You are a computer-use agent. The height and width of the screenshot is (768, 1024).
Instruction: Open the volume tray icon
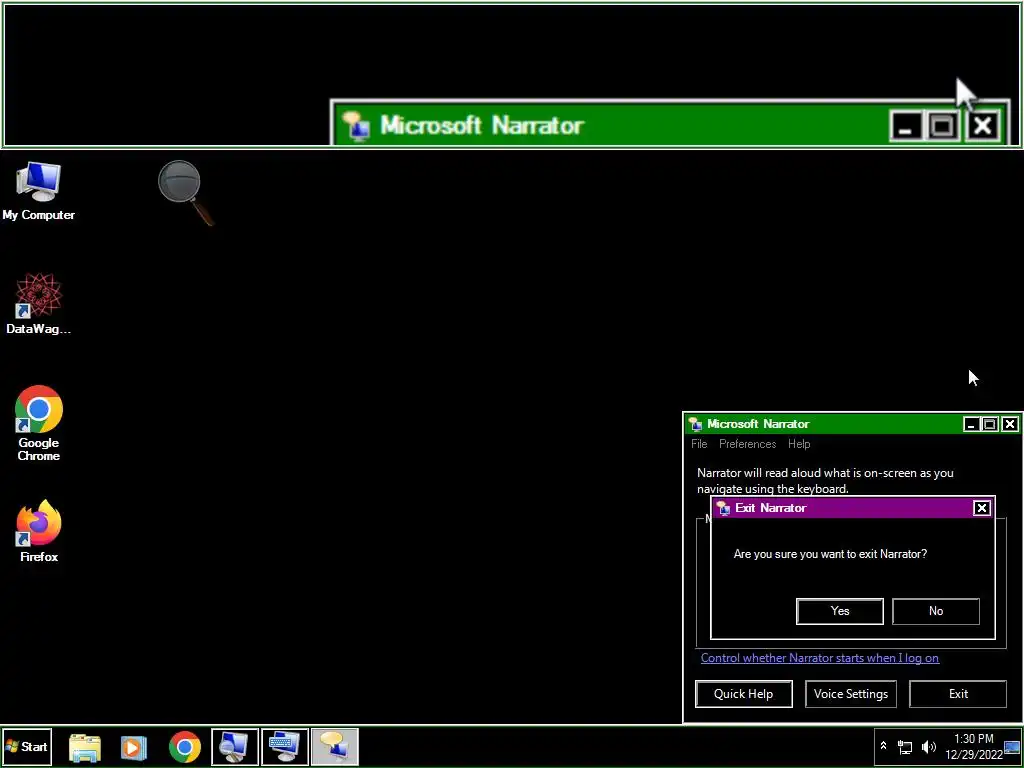point(928,747)
